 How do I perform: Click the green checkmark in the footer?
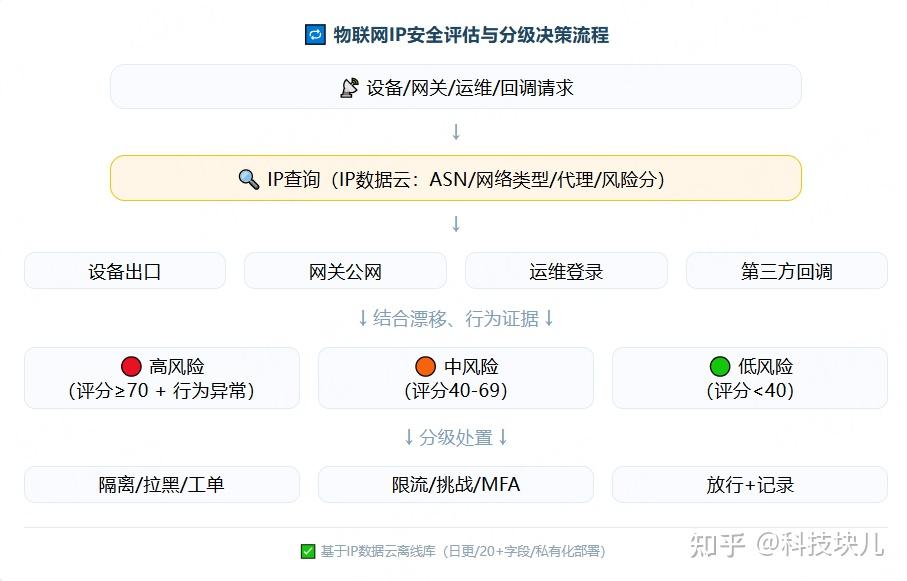(308, 551)
